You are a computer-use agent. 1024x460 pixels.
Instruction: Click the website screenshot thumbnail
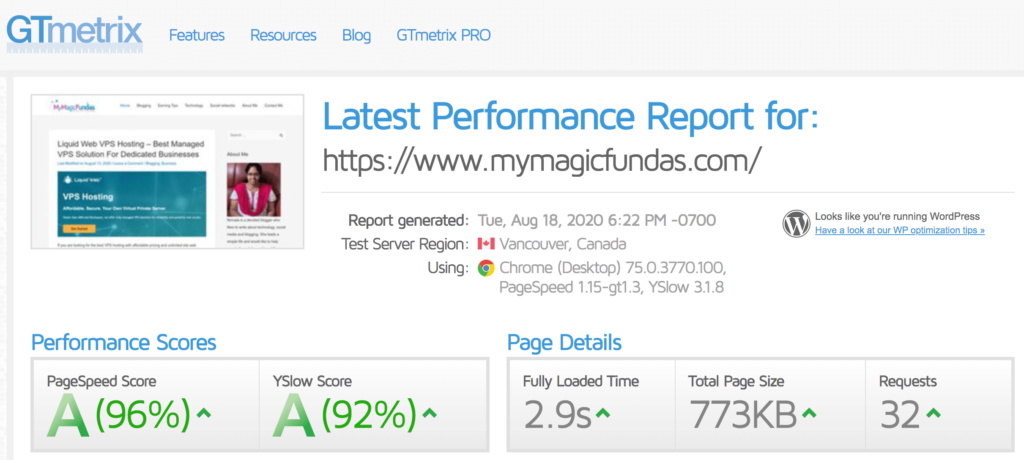[x=167, y=171]
